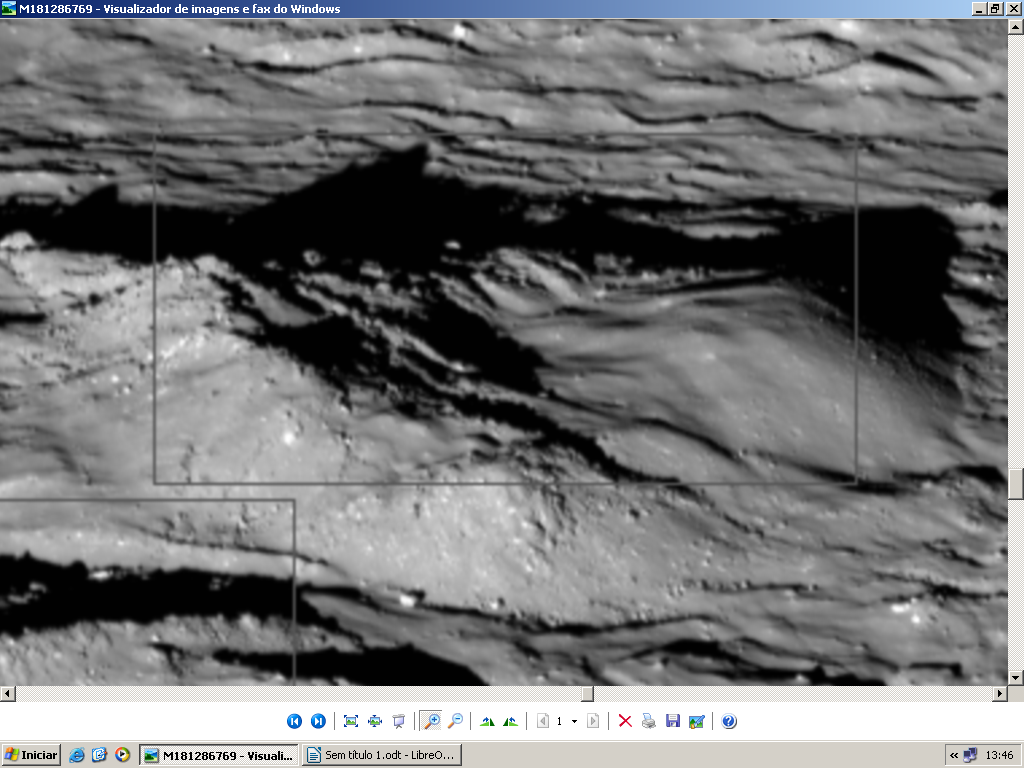Select the zoom out magnifier
The image size is (1024, 768).
pyautogui.click(x=455, y=721)
